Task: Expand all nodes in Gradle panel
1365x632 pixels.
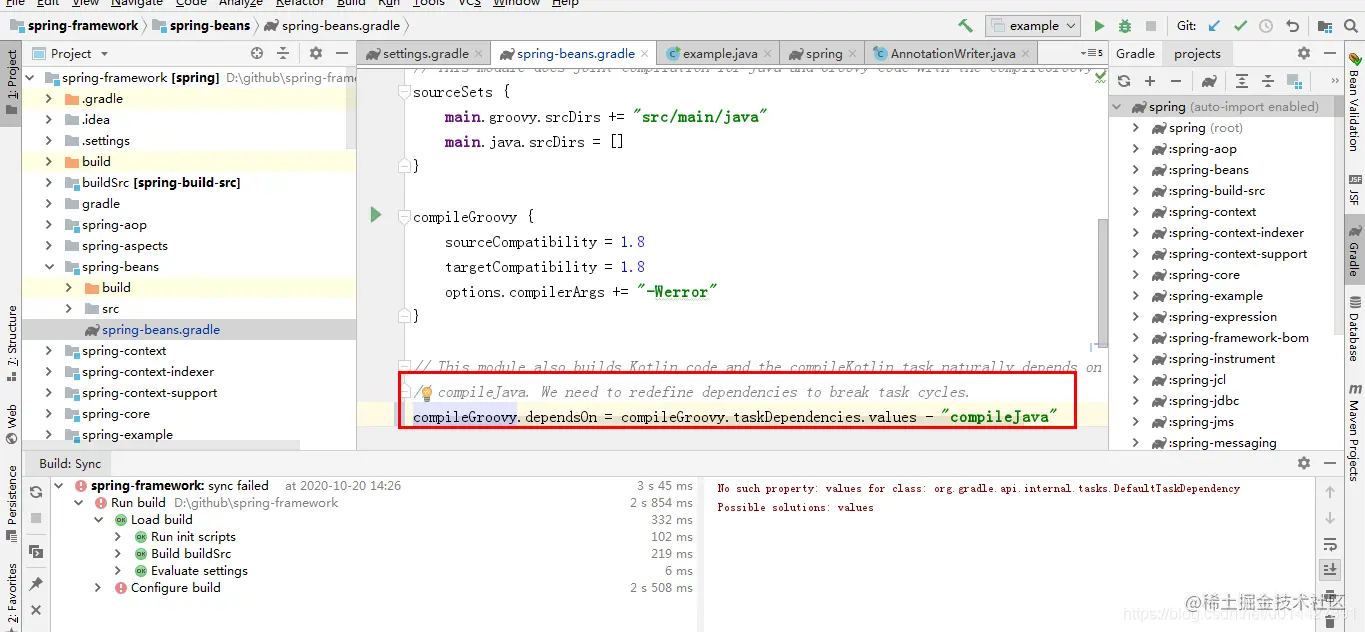Action: click(1242, 81)
